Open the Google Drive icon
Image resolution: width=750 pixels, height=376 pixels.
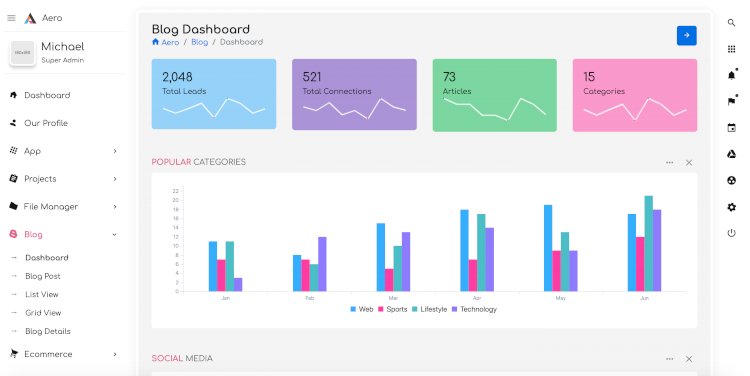[731, 154]
